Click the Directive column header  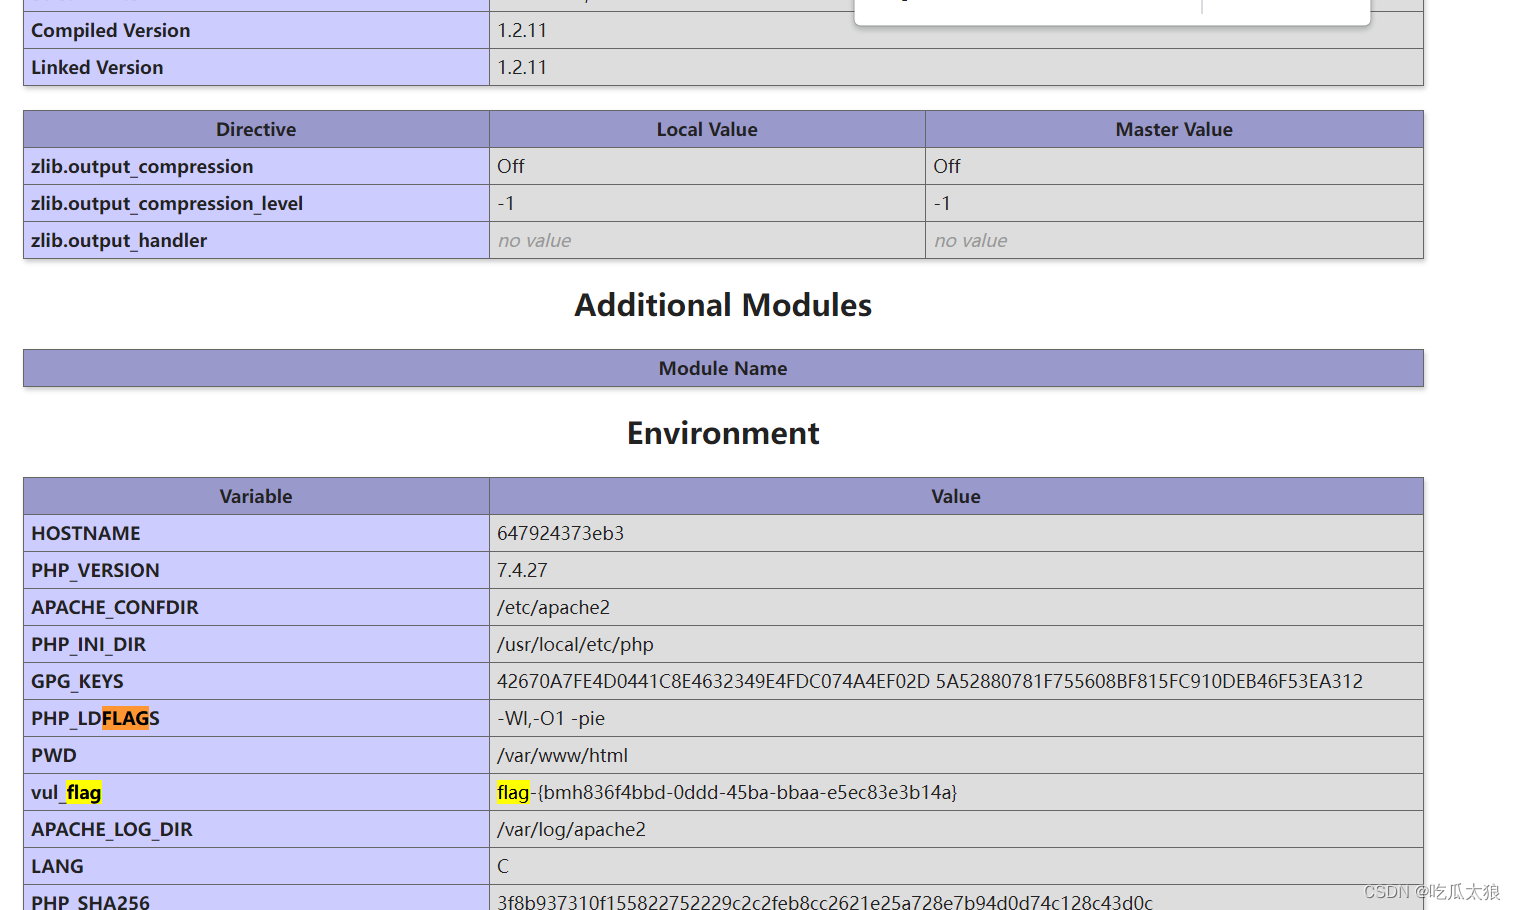click(256, 129)
